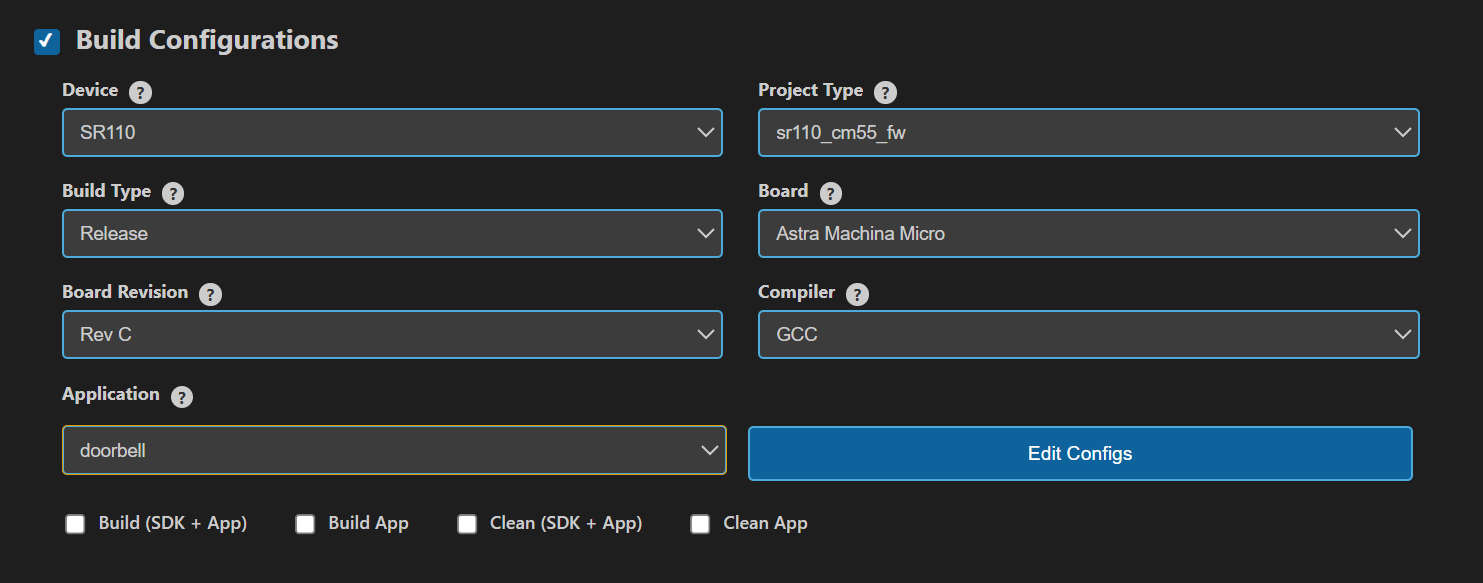Open the Device dropdown showing SR110
1483x583 pixels.
[392, 132]
